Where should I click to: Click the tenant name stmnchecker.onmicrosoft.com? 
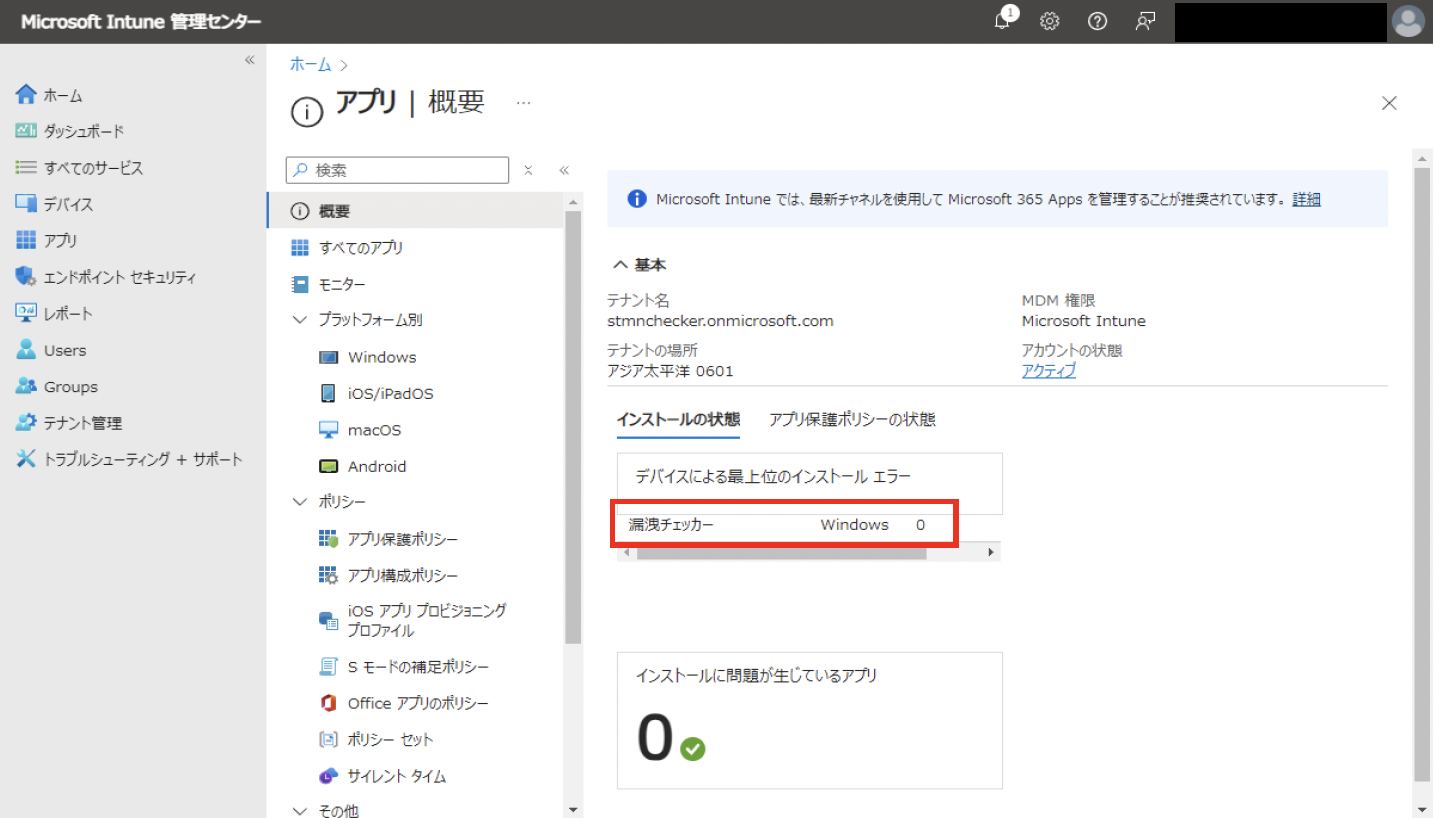720,321
